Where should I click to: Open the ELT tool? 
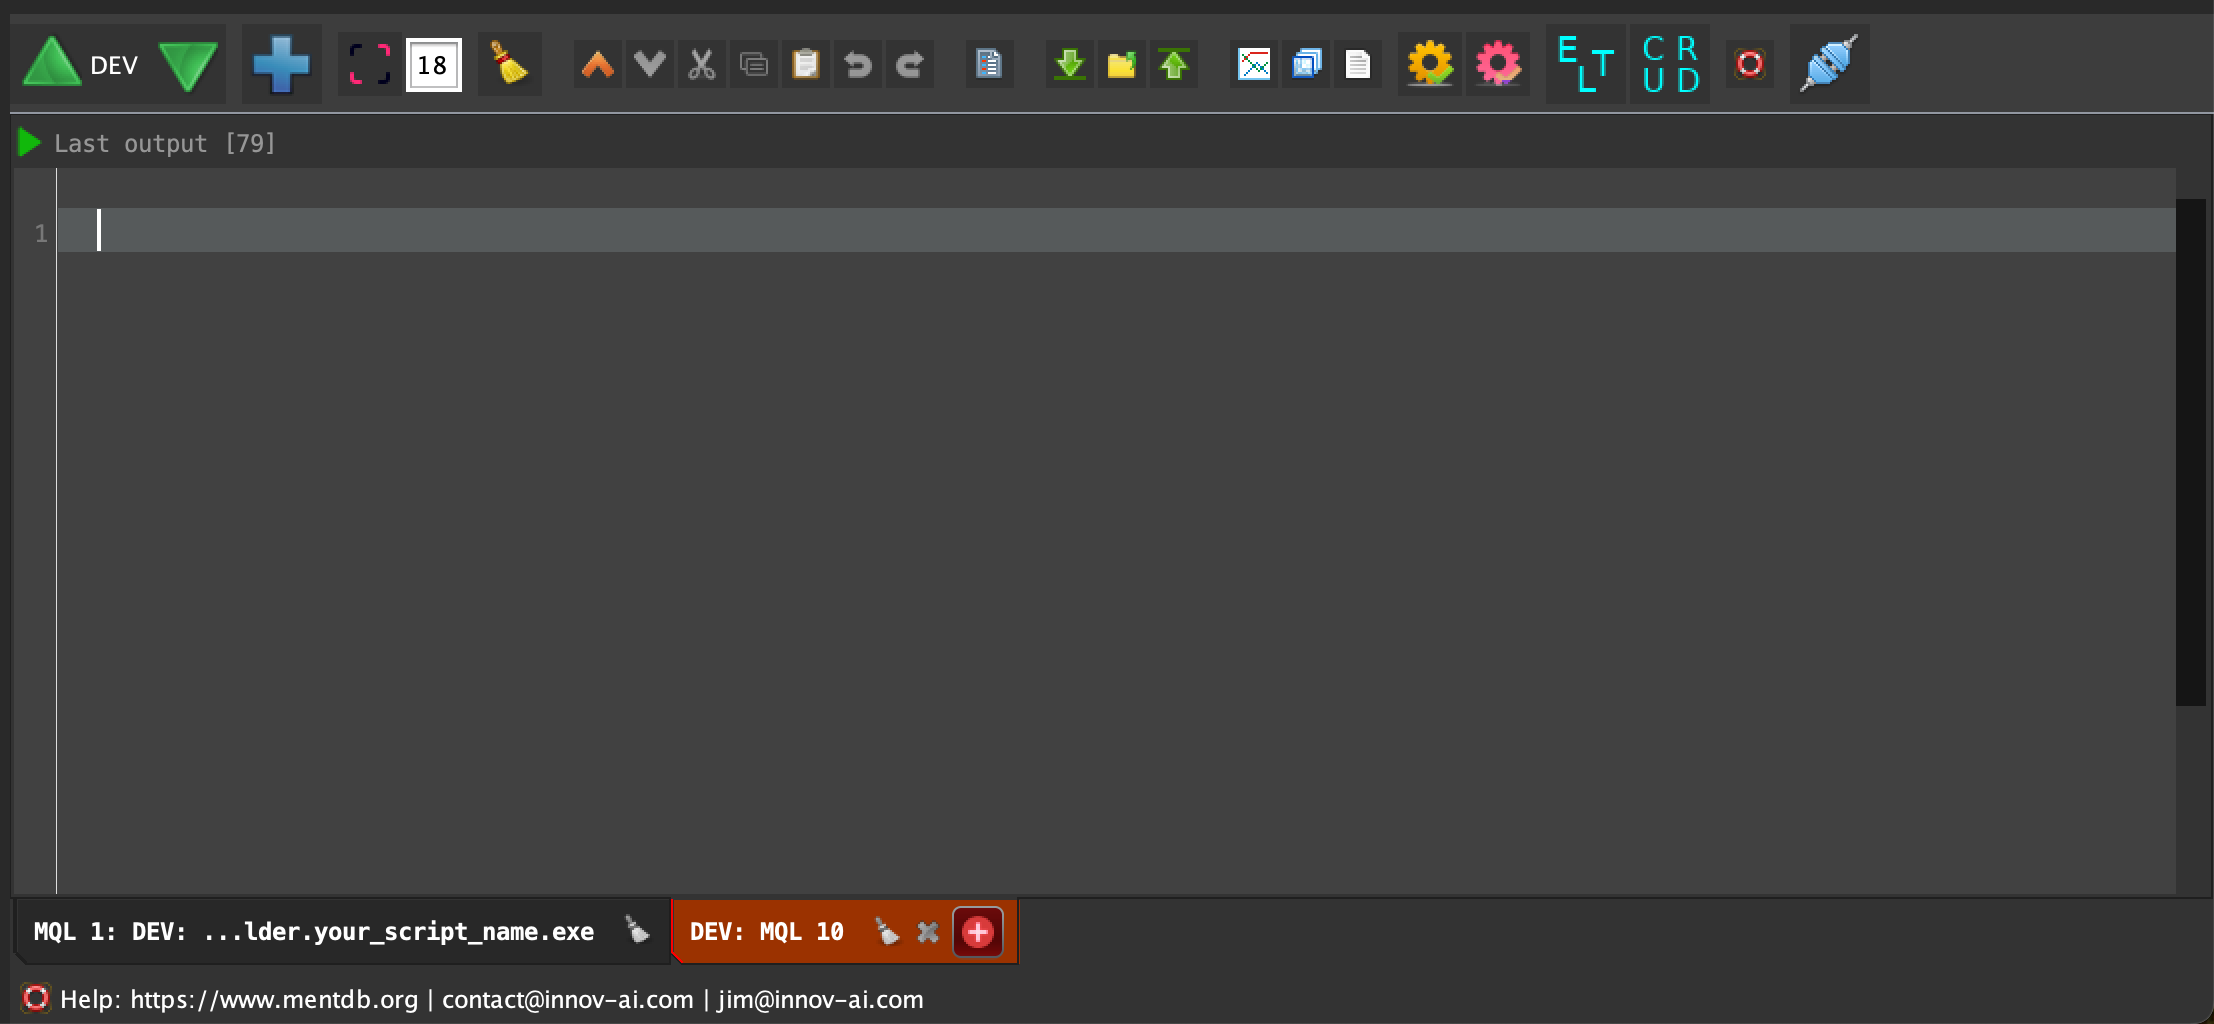(1585, 65)
